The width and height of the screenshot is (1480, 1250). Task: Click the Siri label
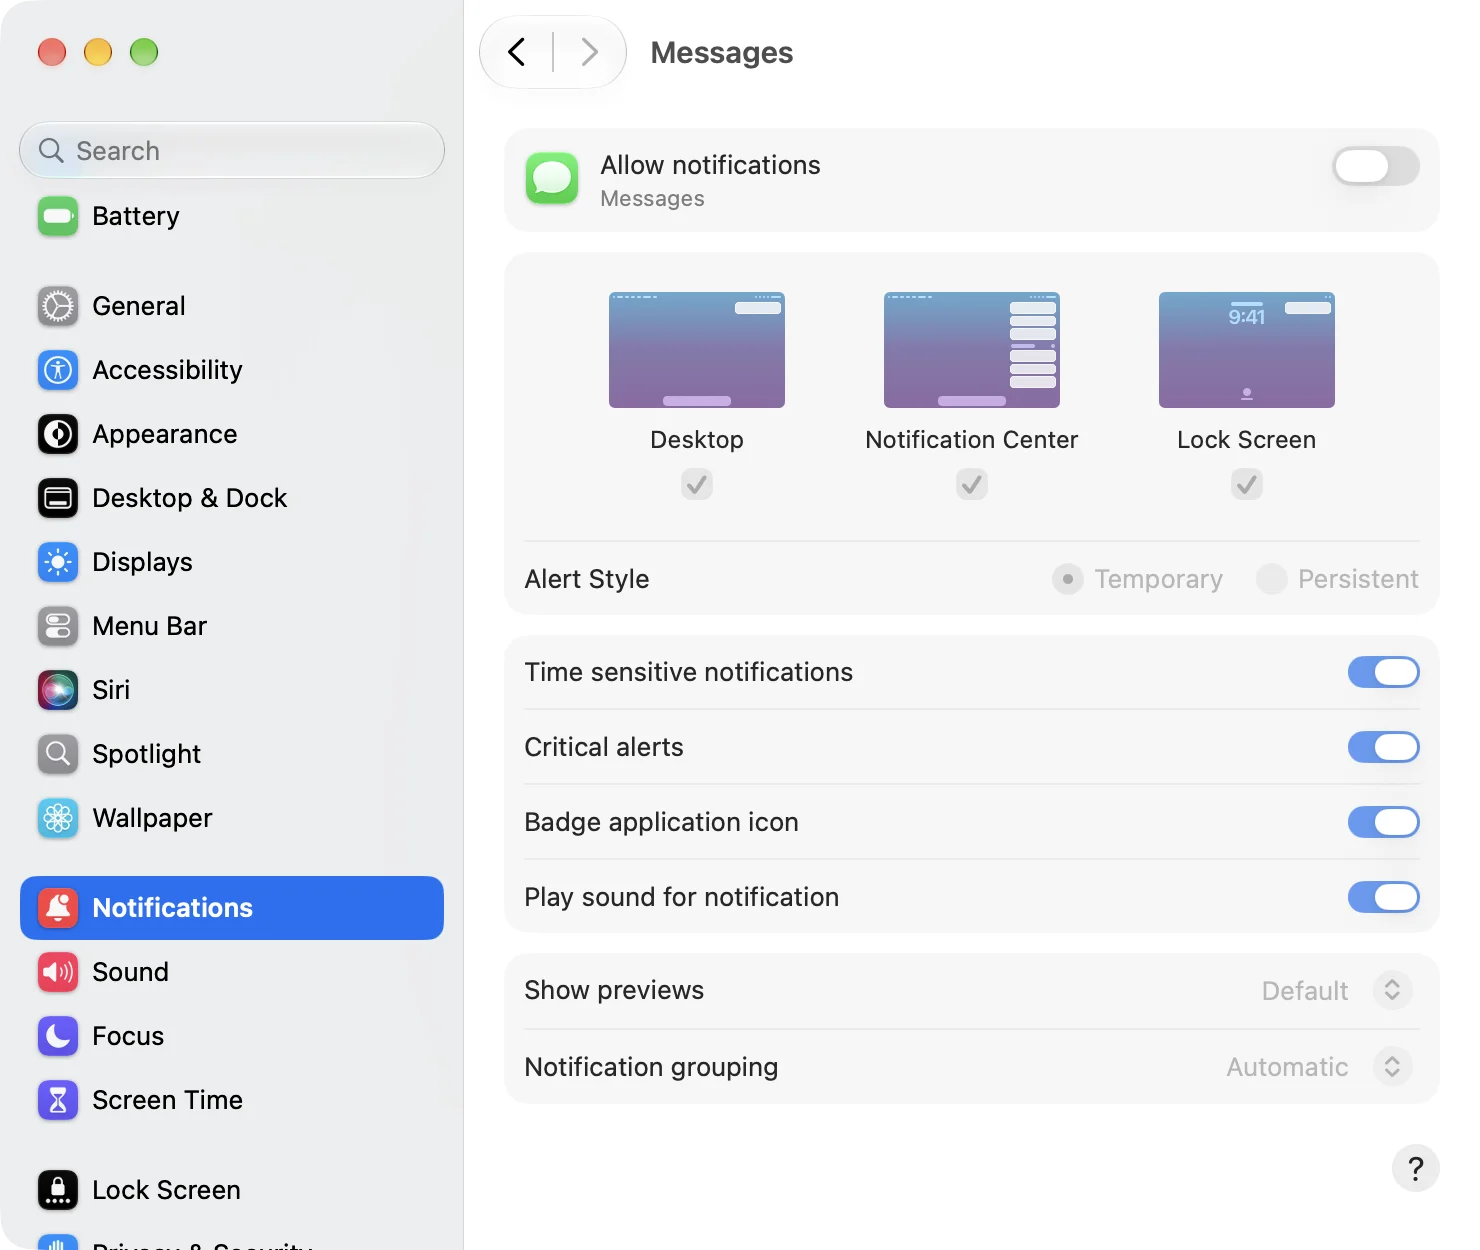[111, 690]
